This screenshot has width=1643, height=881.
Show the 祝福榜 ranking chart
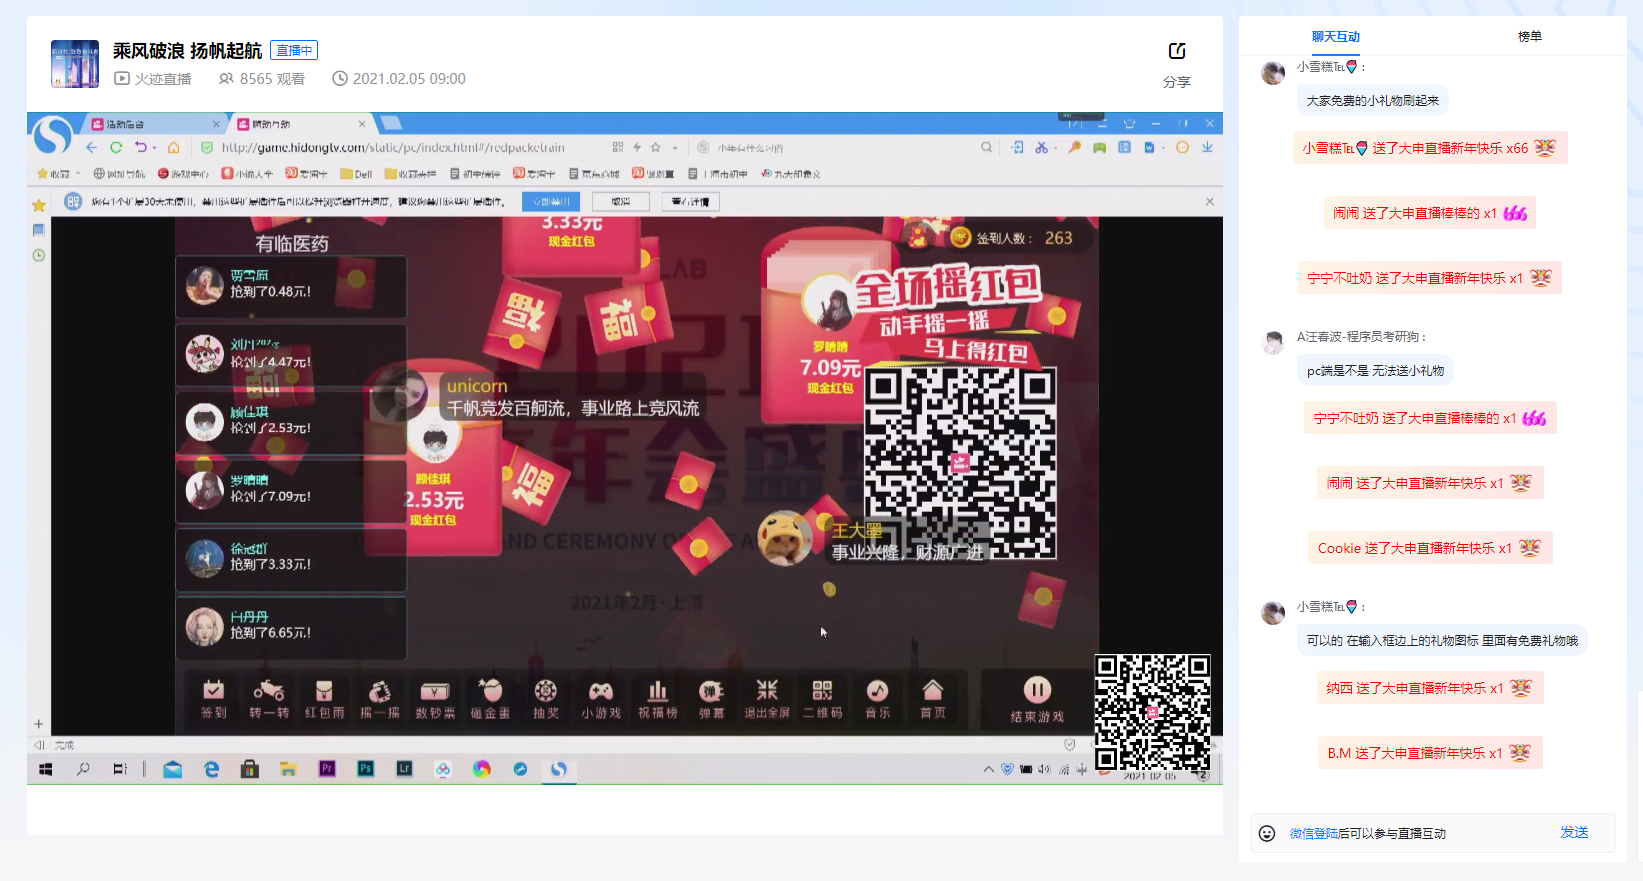click(x=657, y=699)
